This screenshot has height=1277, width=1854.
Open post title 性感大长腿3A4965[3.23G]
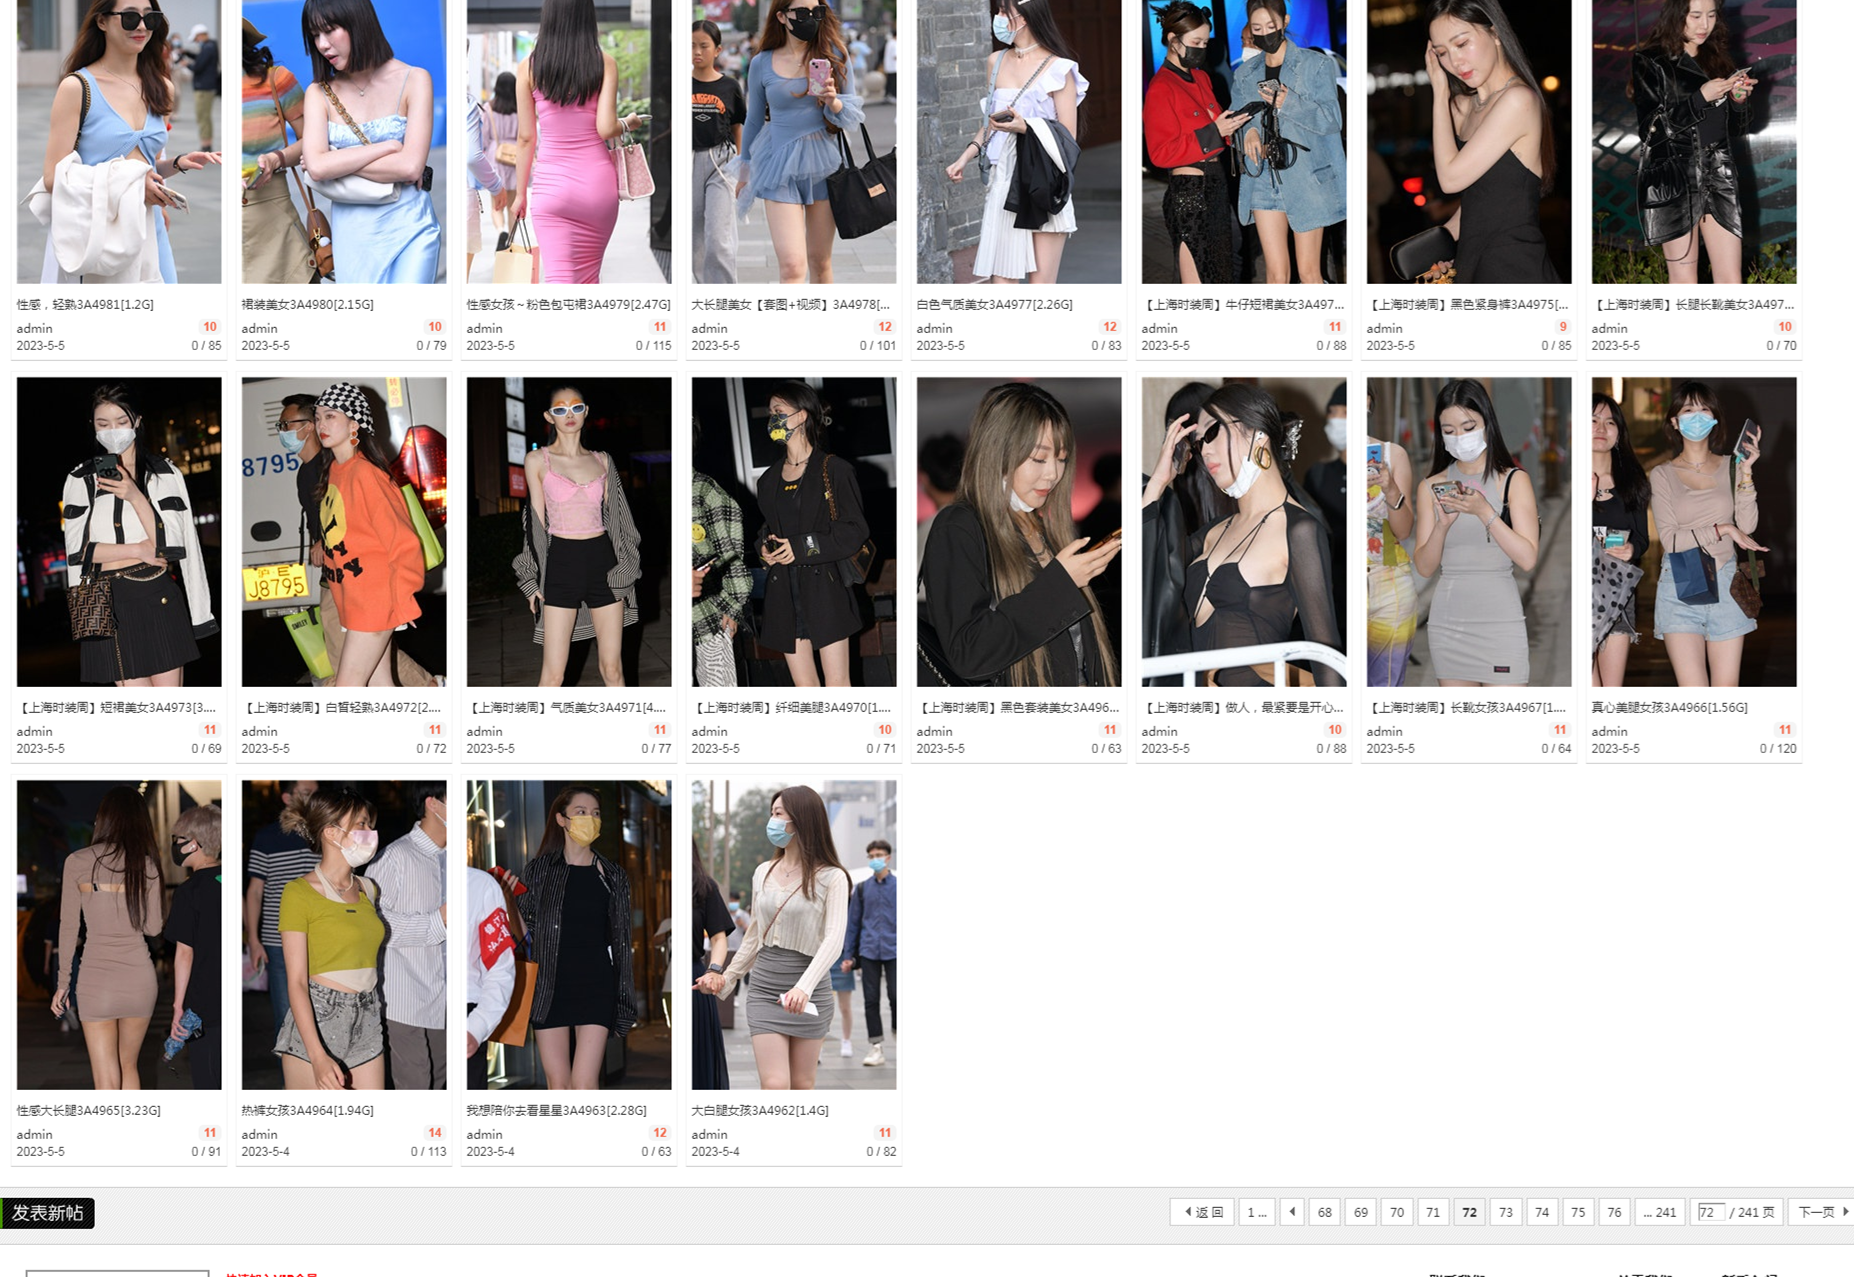pyautogui.click(x=88, y=1110)
